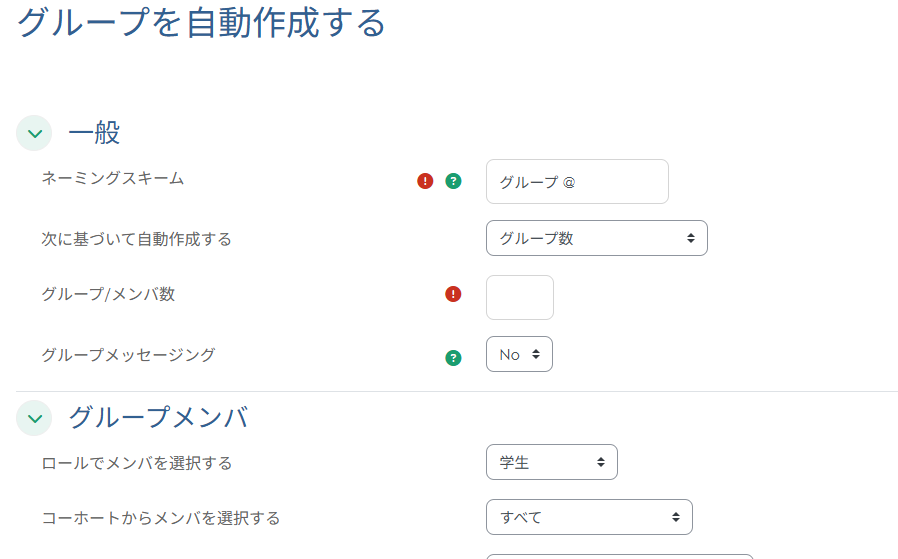The height and width of the screenshot is (559, 898).
Task: Click the ロールでメンバを選択する label
Action: (x=136, y=463)
